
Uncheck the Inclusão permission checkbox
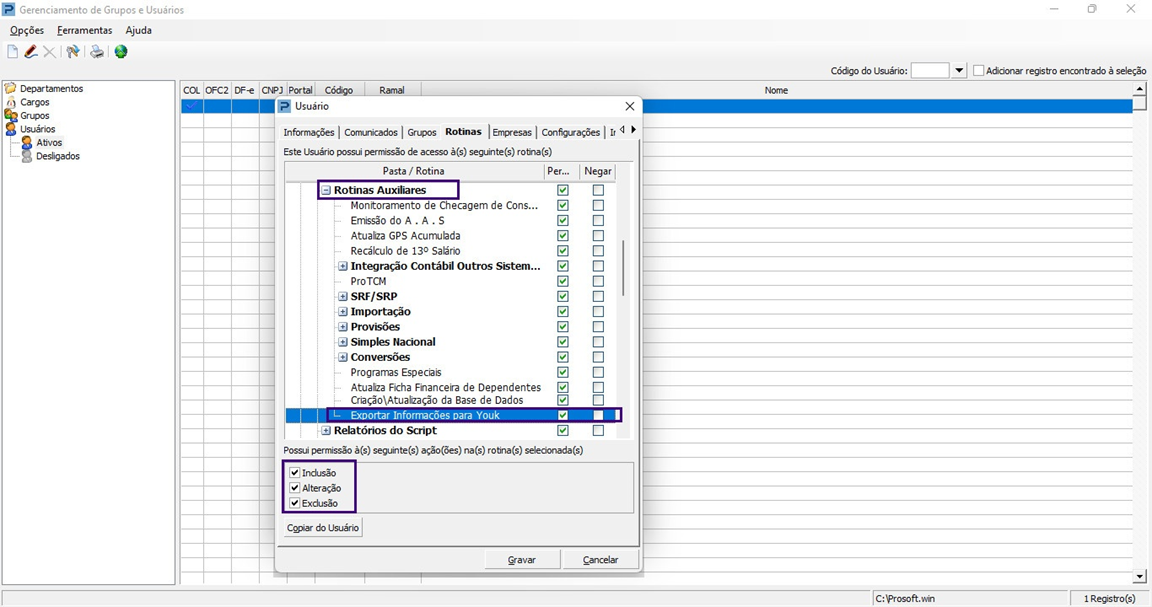pos(294,473)
